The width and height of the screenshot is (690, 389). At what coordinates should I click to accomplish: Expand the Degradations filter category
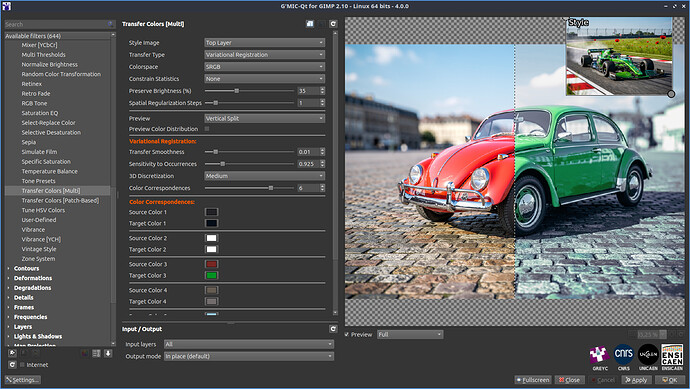(x=8, y=288)
